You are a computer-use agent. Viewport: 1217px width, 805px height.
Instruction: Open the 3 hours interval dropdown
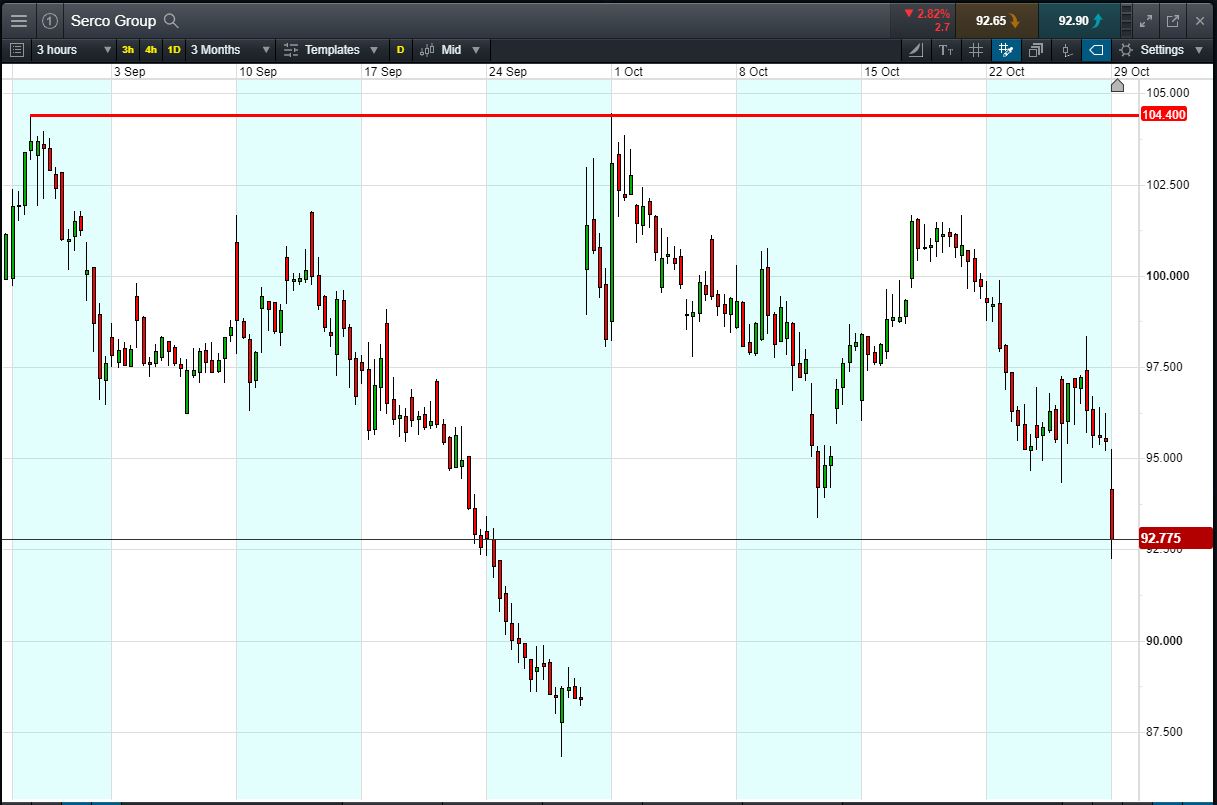click(x=73, y=49)
